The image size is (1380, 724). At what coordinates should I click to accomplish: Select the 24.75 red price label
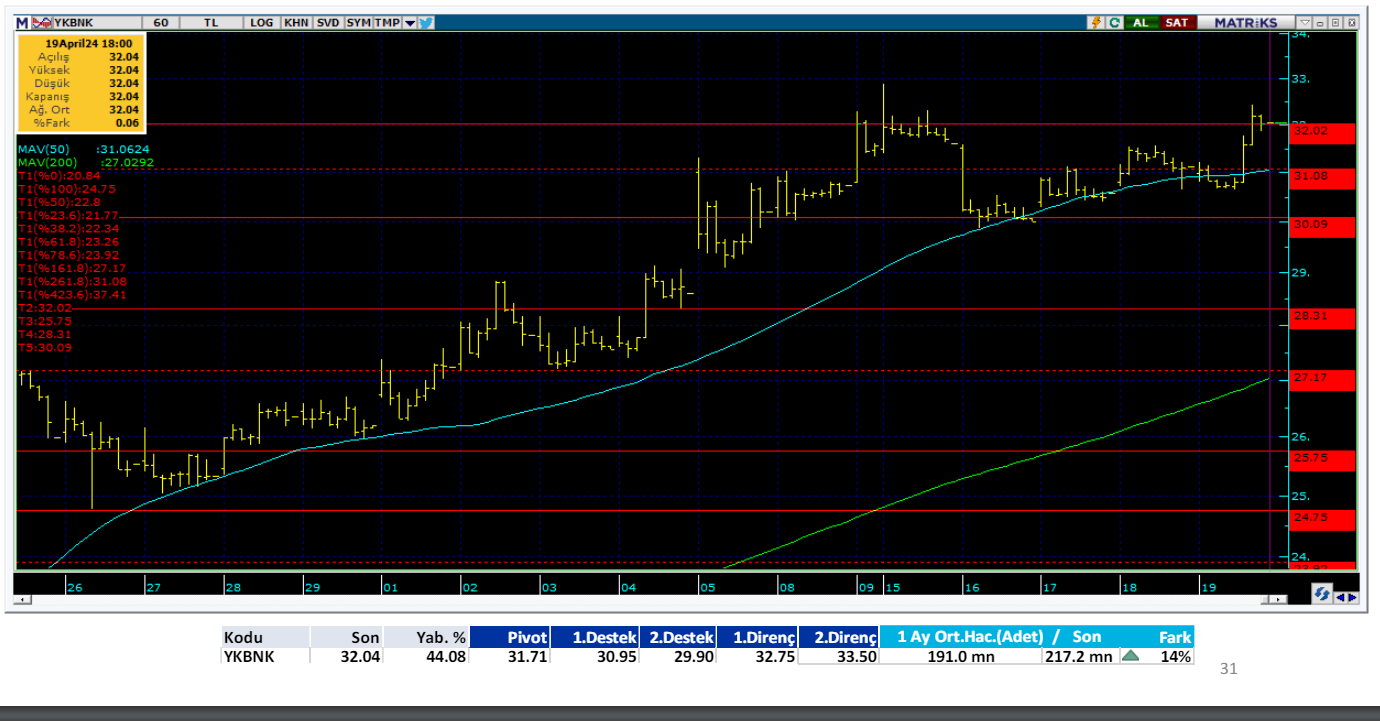point(1322,519)
